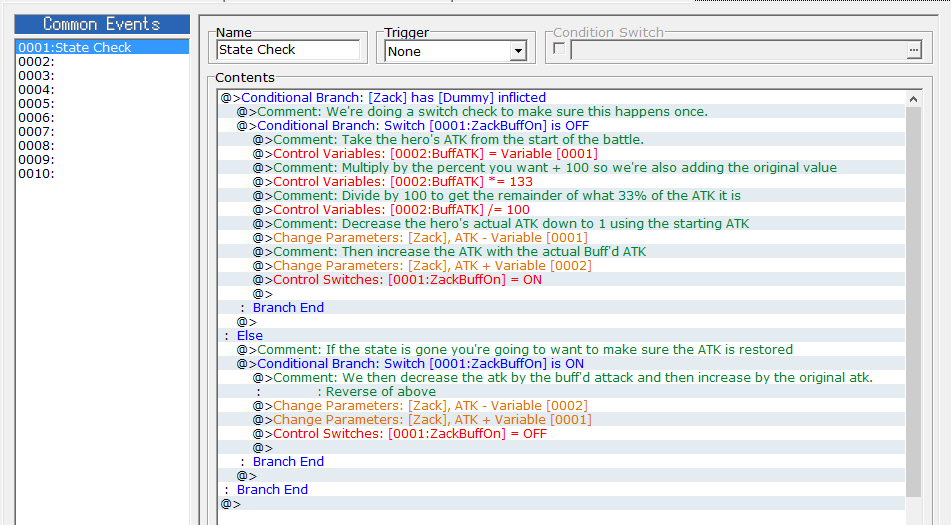This screenshot has height=525, width=951.
Task: Click the Condition Switch ellipsis browse button
Action: coord(913,50)
